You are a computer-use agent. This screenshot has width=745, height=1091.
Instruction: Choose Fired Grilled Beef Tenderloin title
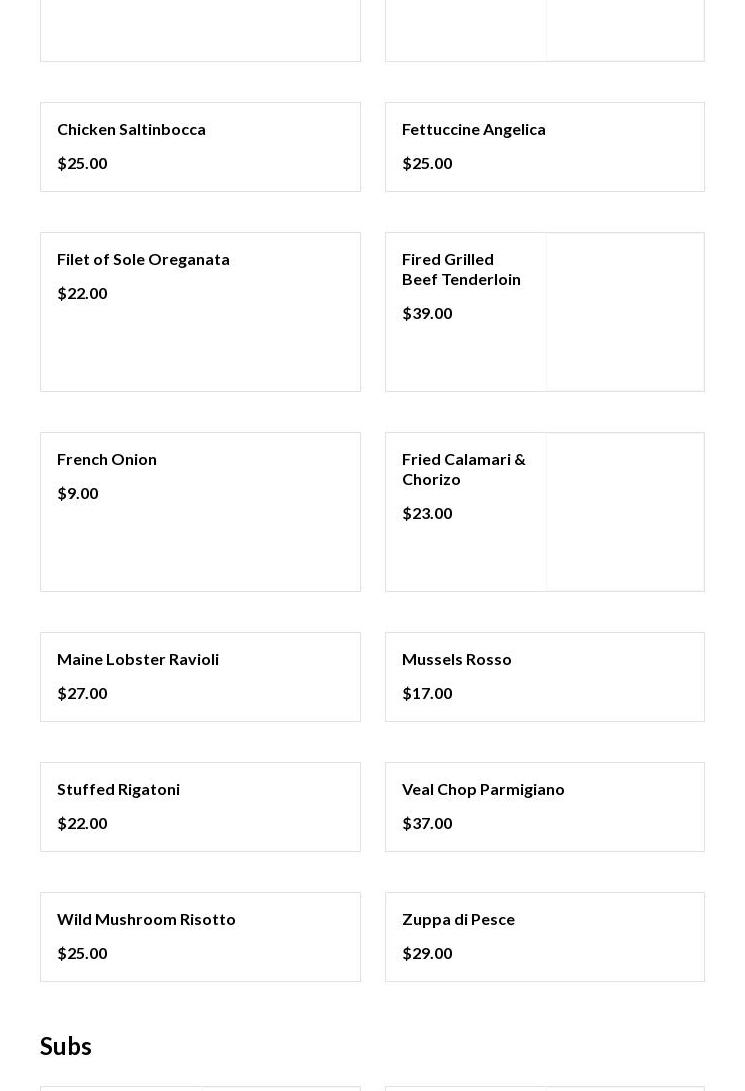461,269
